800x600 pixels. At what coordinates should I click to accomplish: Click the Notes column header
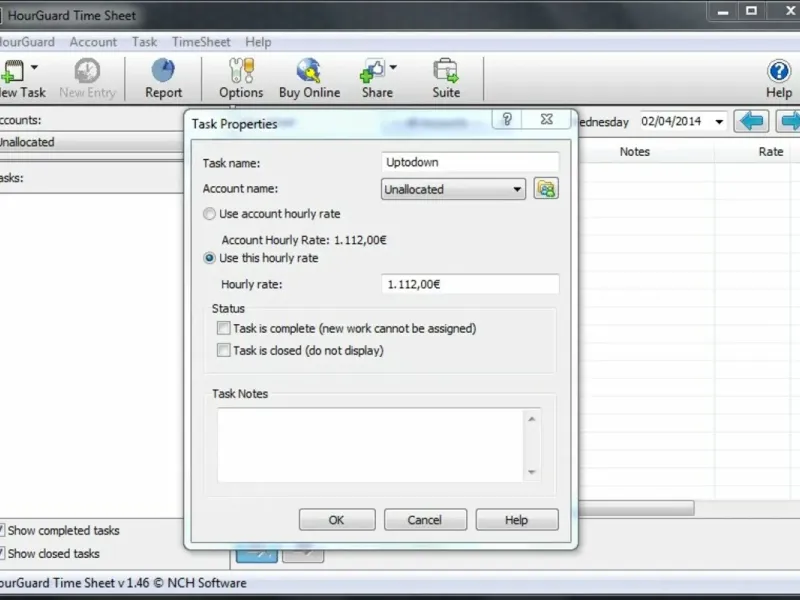(x=635, y=152)
